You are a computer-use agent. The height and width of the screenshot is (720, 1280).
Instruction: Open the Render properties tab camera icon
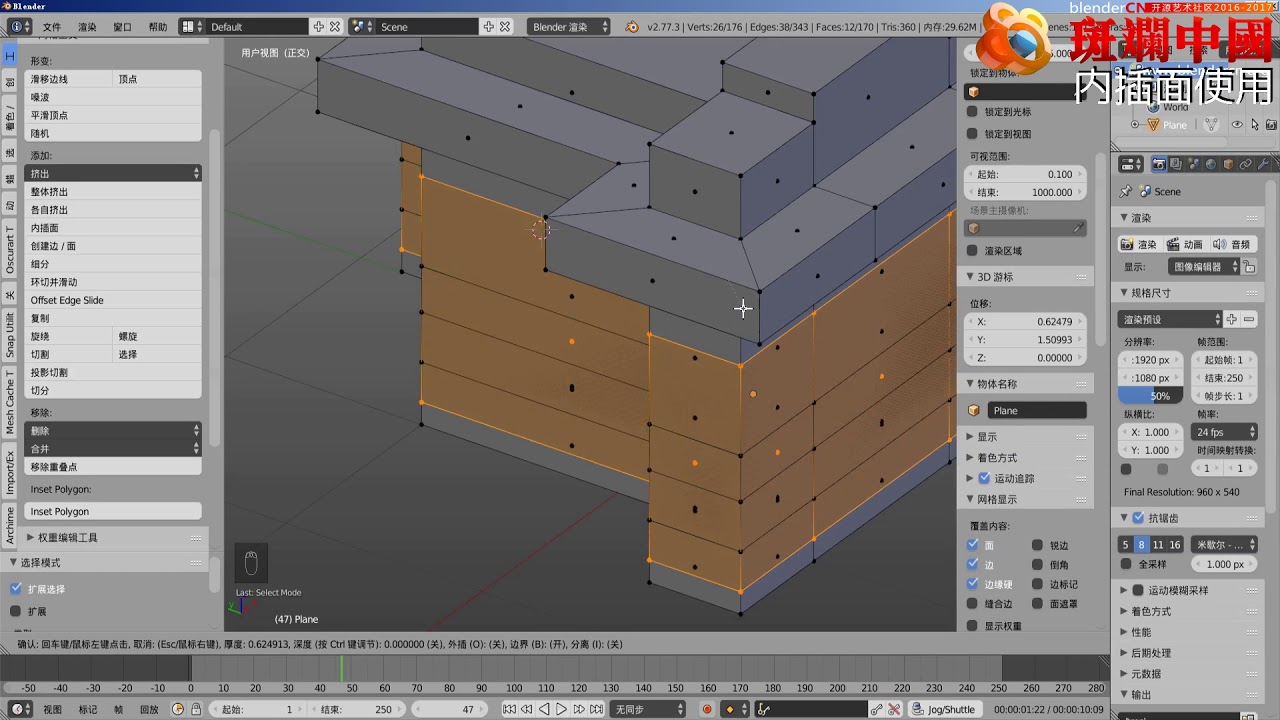(x=1159, y=164)
